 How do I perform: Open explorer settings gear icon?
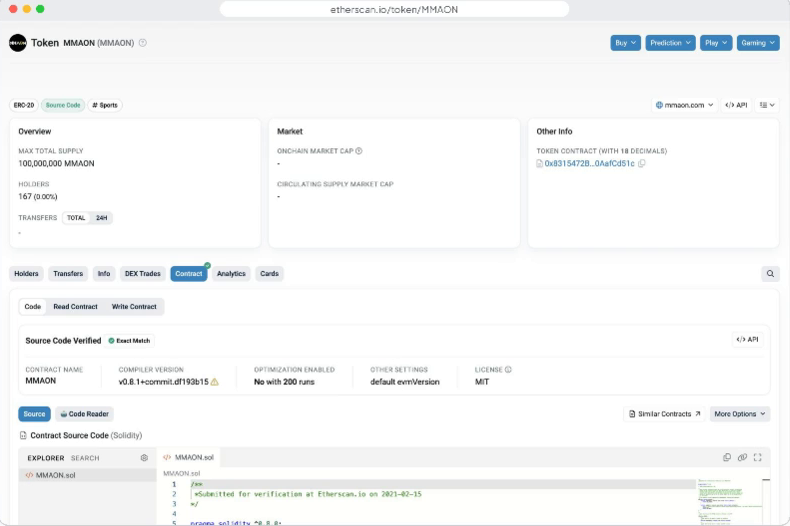pyautogui.click(x=144, y=457)
